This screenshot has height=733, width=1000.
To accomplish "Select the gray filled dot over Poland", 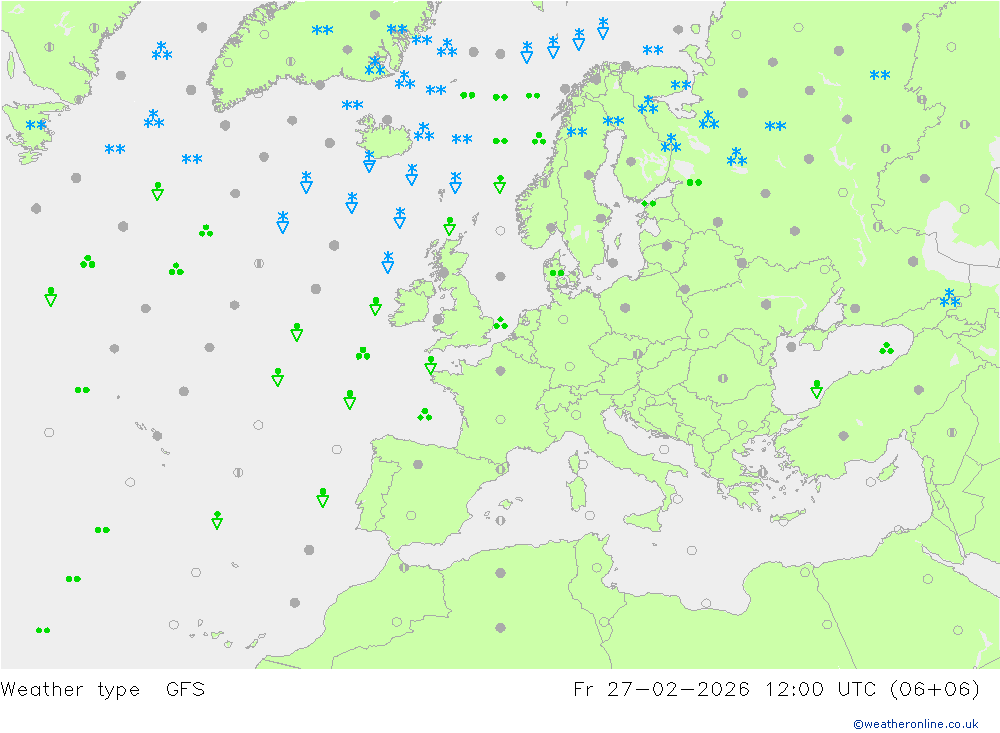I will [x=625, y=307].
